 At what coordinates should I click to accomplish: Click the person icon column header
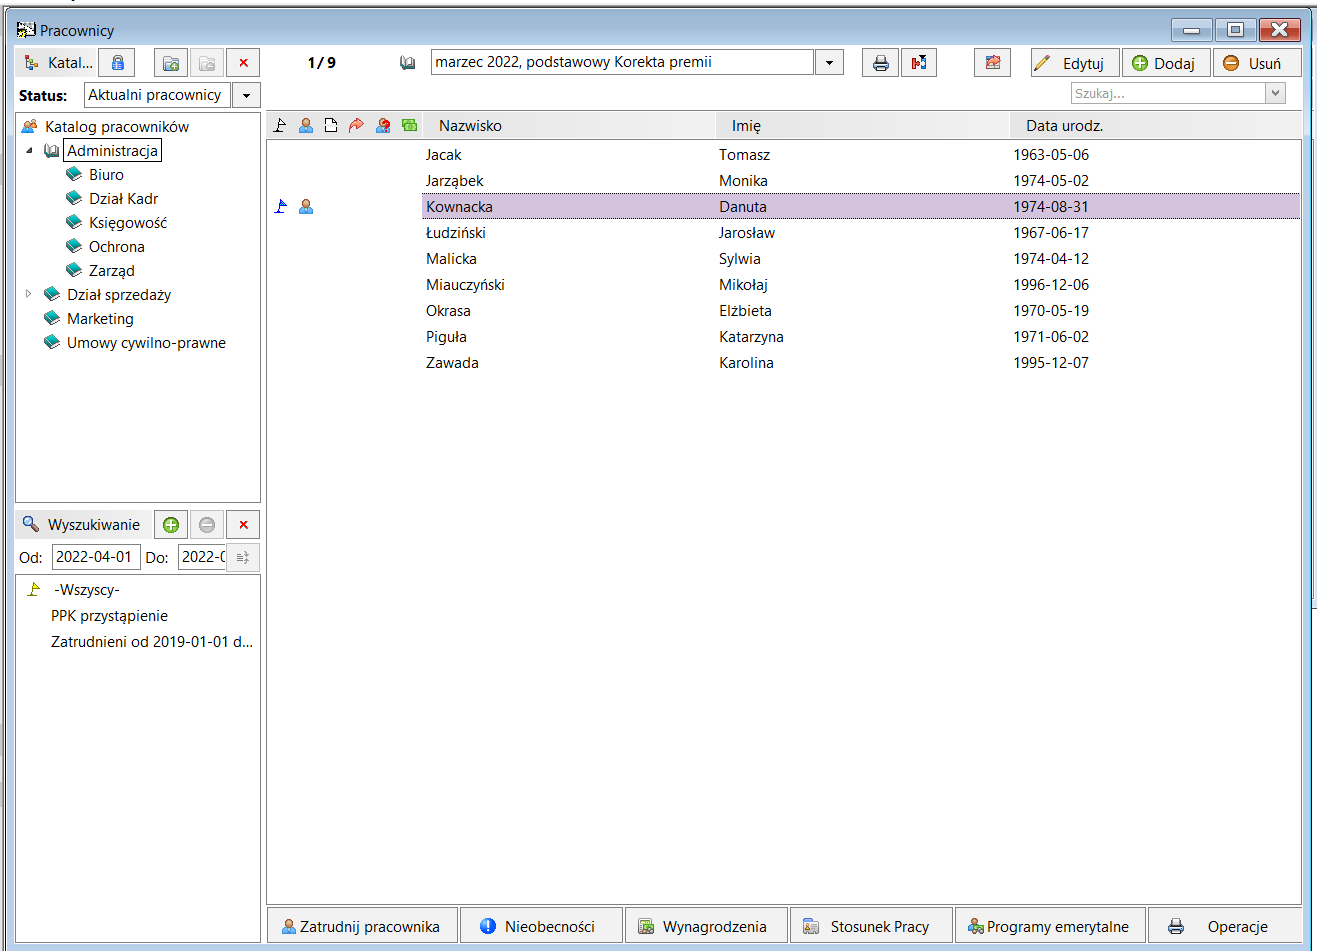[x=306, y=125]
